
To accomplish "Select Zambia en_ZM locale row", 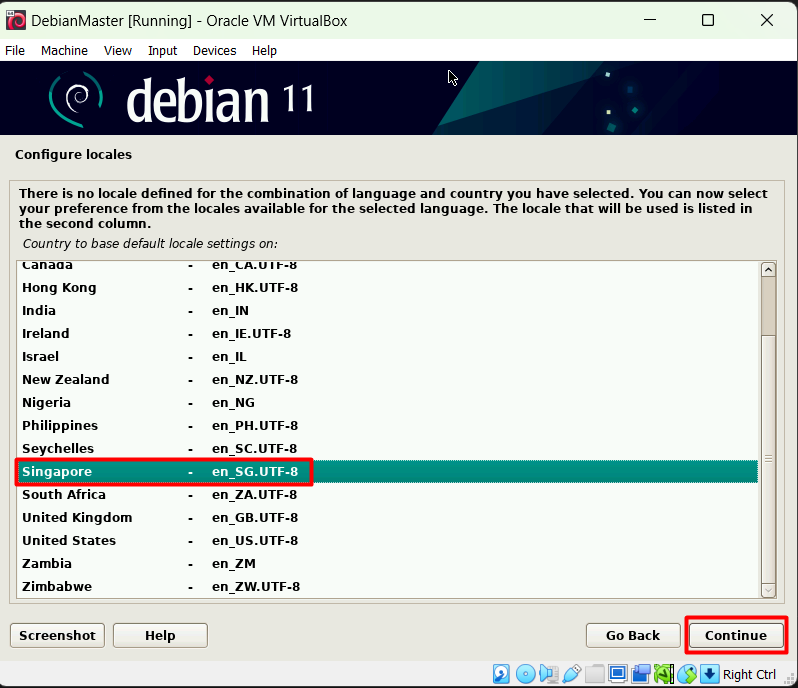I will pyautogui.click(x=387, y=563).
